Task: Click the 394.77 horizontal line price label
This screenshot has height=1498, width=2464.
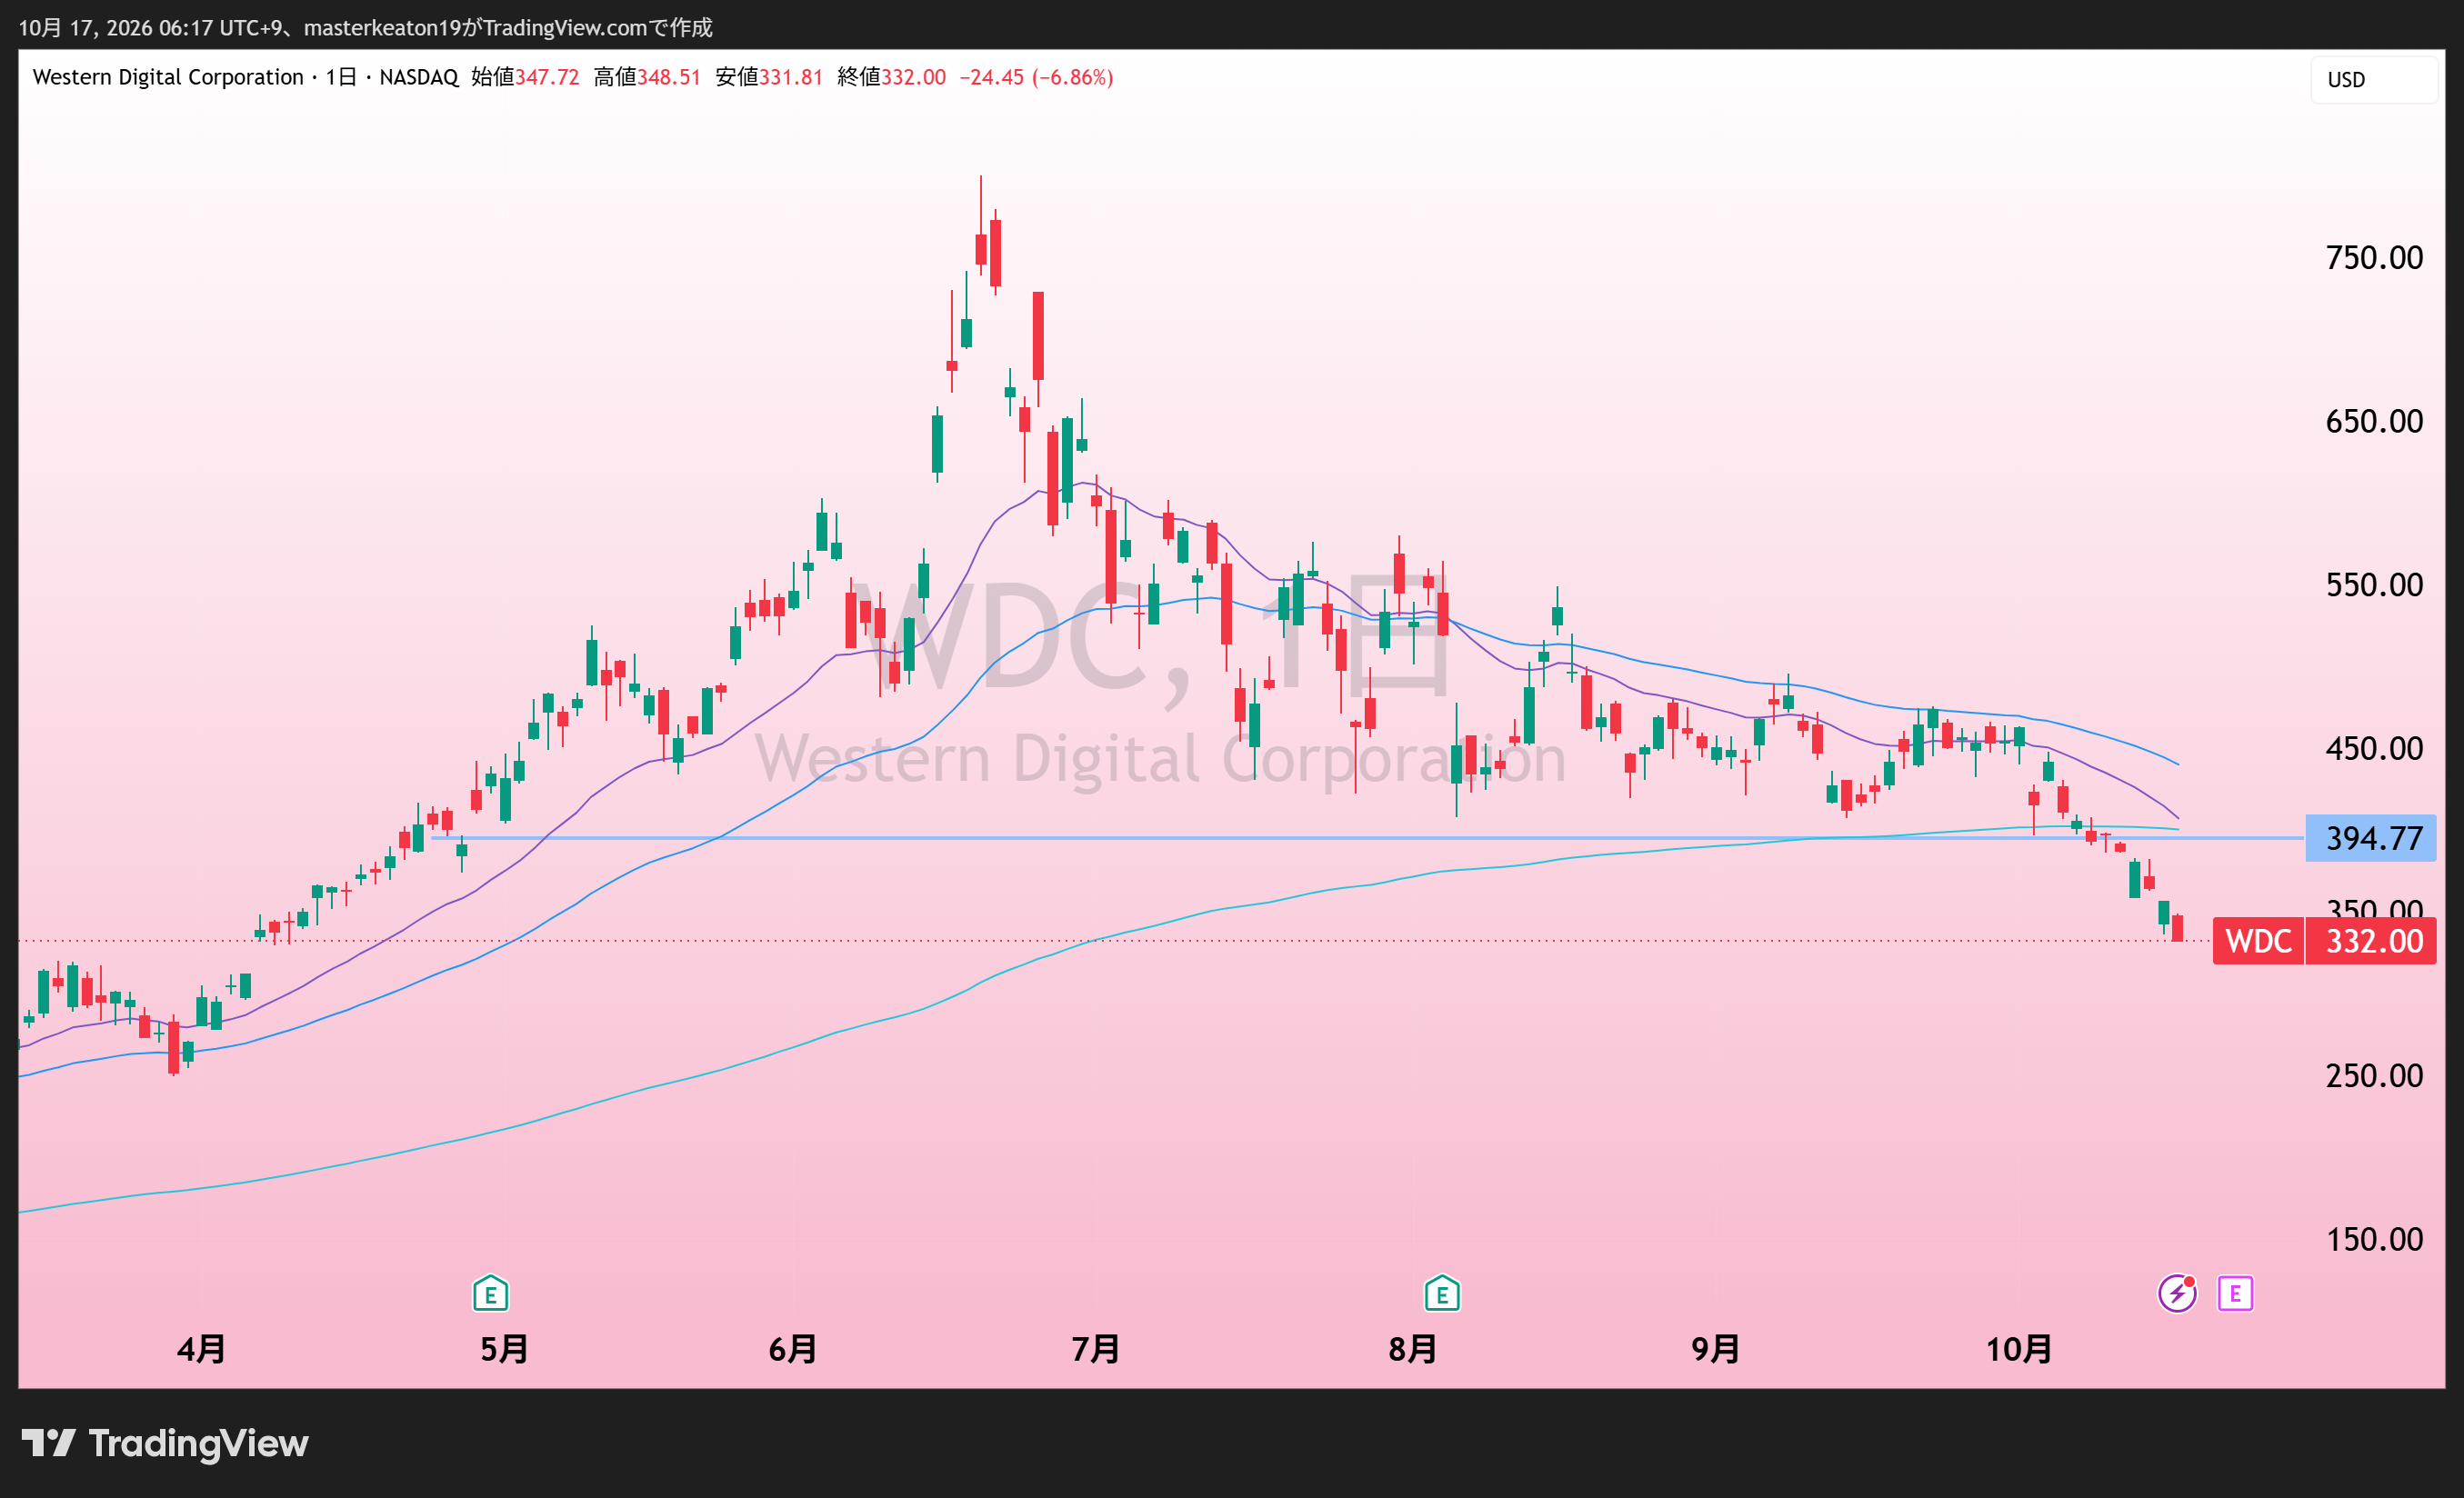Action: point(2371,838)
